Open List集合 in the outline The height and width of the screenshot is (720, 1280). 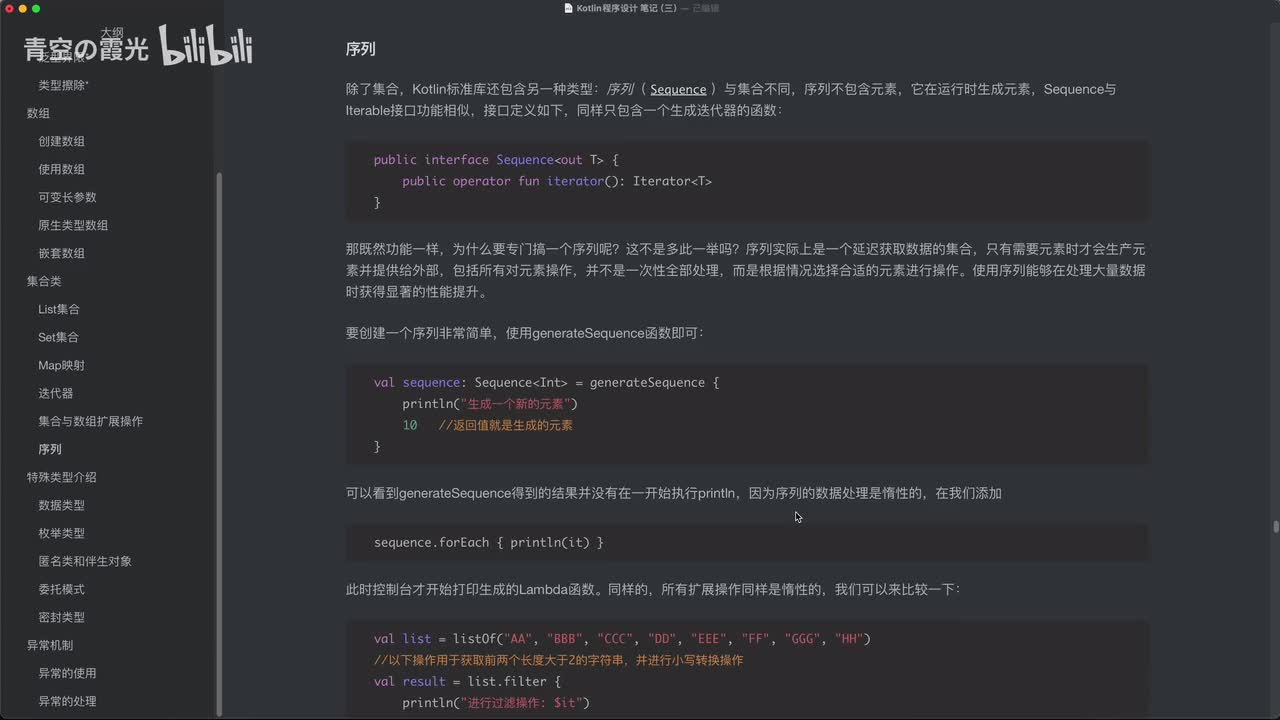pos(59,309)
